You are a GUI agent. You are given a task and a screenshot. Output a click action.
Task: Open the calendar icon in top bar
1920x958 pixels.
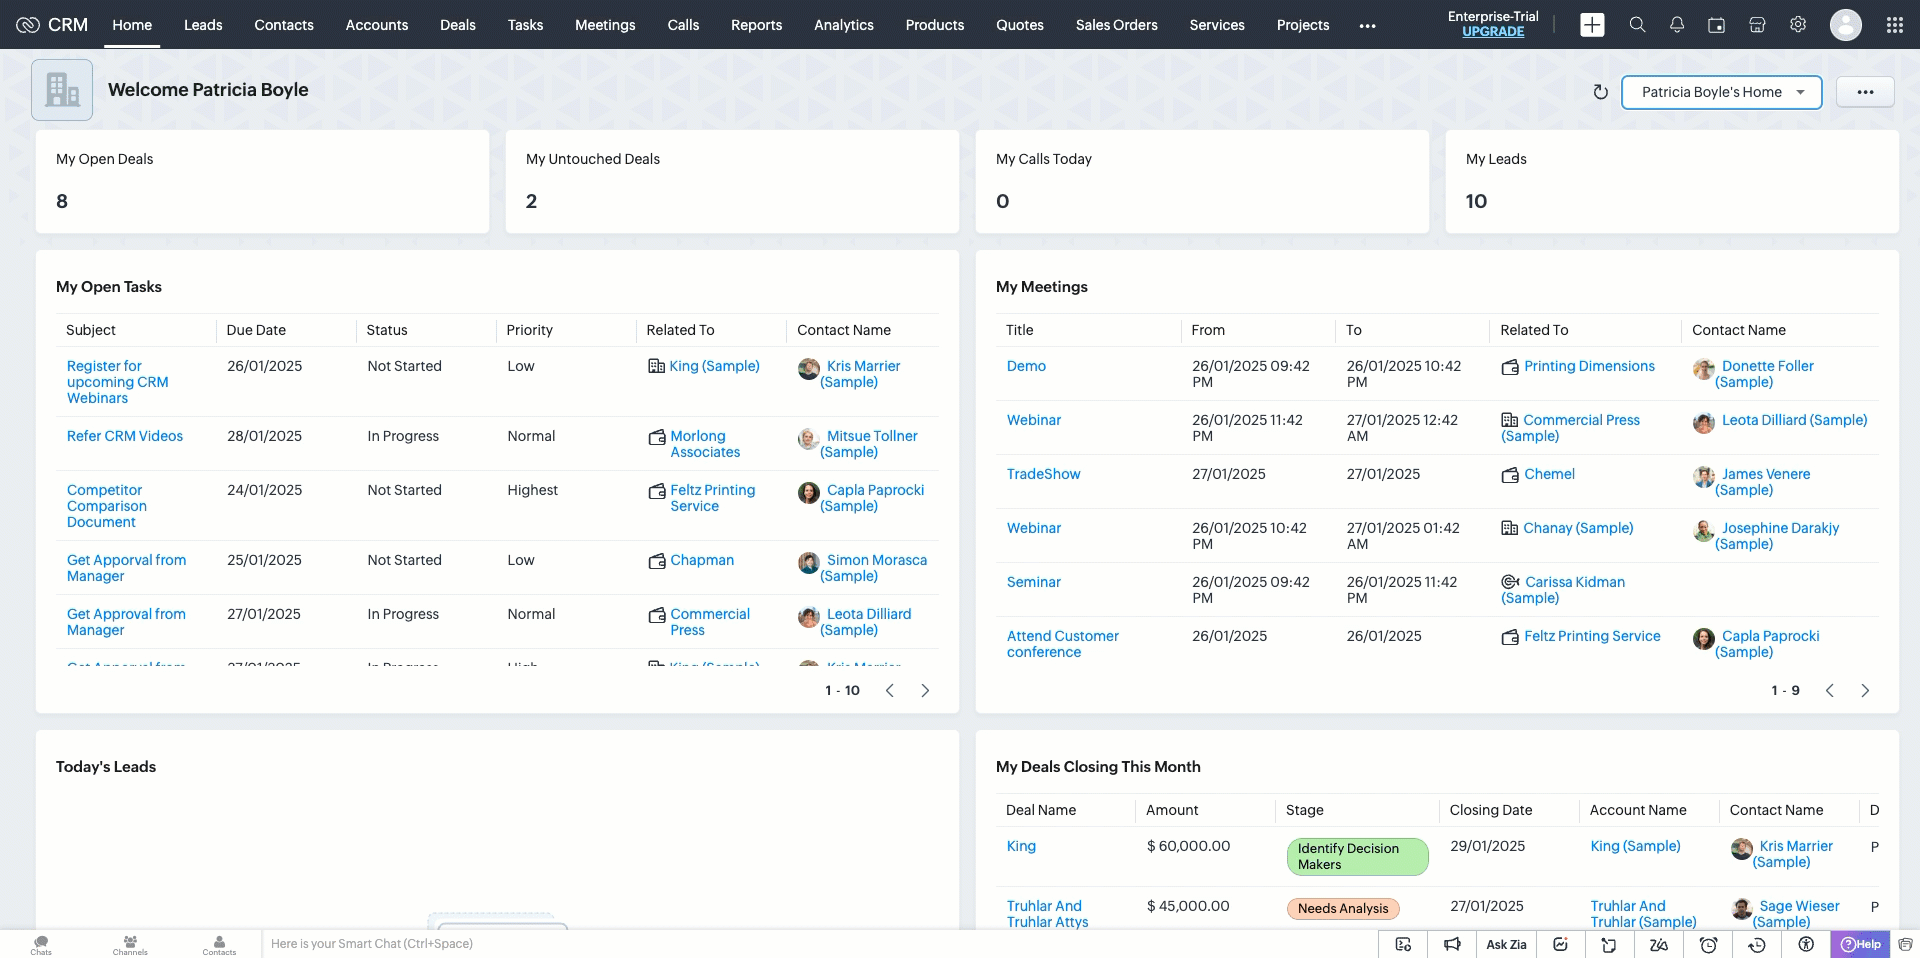click(x=1717, y=25)
